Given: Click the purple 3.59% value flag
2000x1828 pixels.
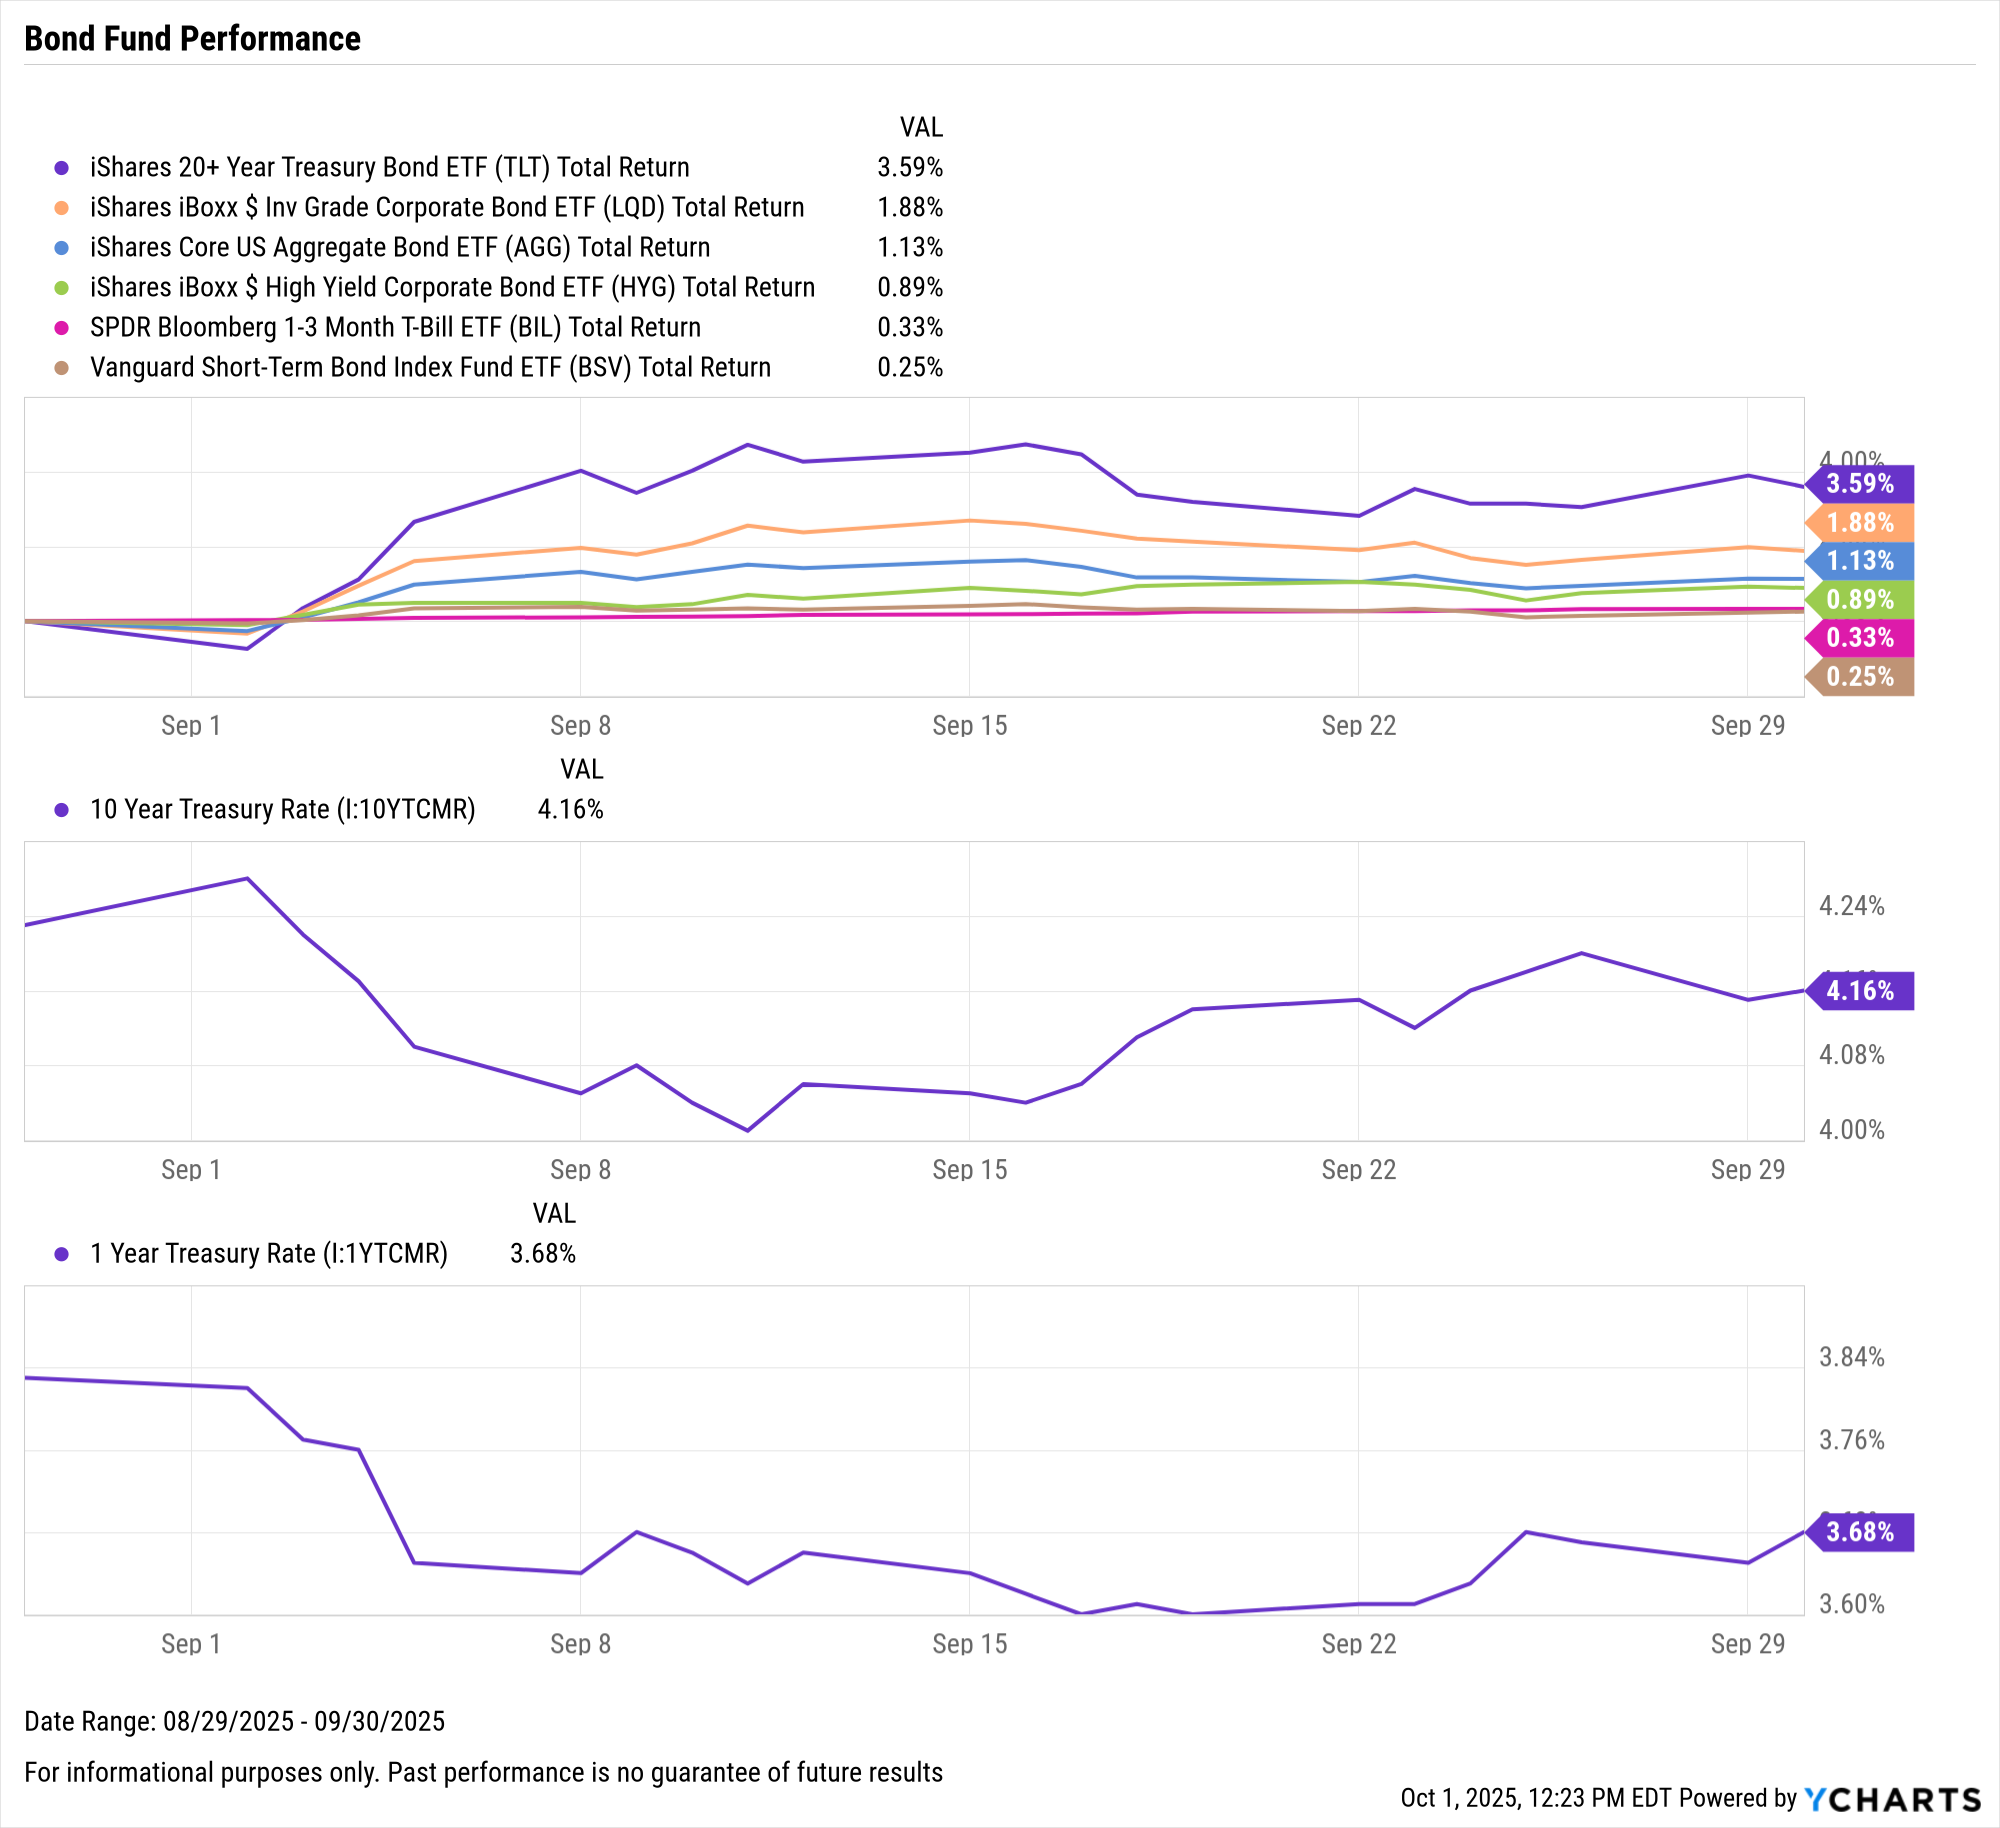Looking at the screenshot, I should click(1860, 484).
